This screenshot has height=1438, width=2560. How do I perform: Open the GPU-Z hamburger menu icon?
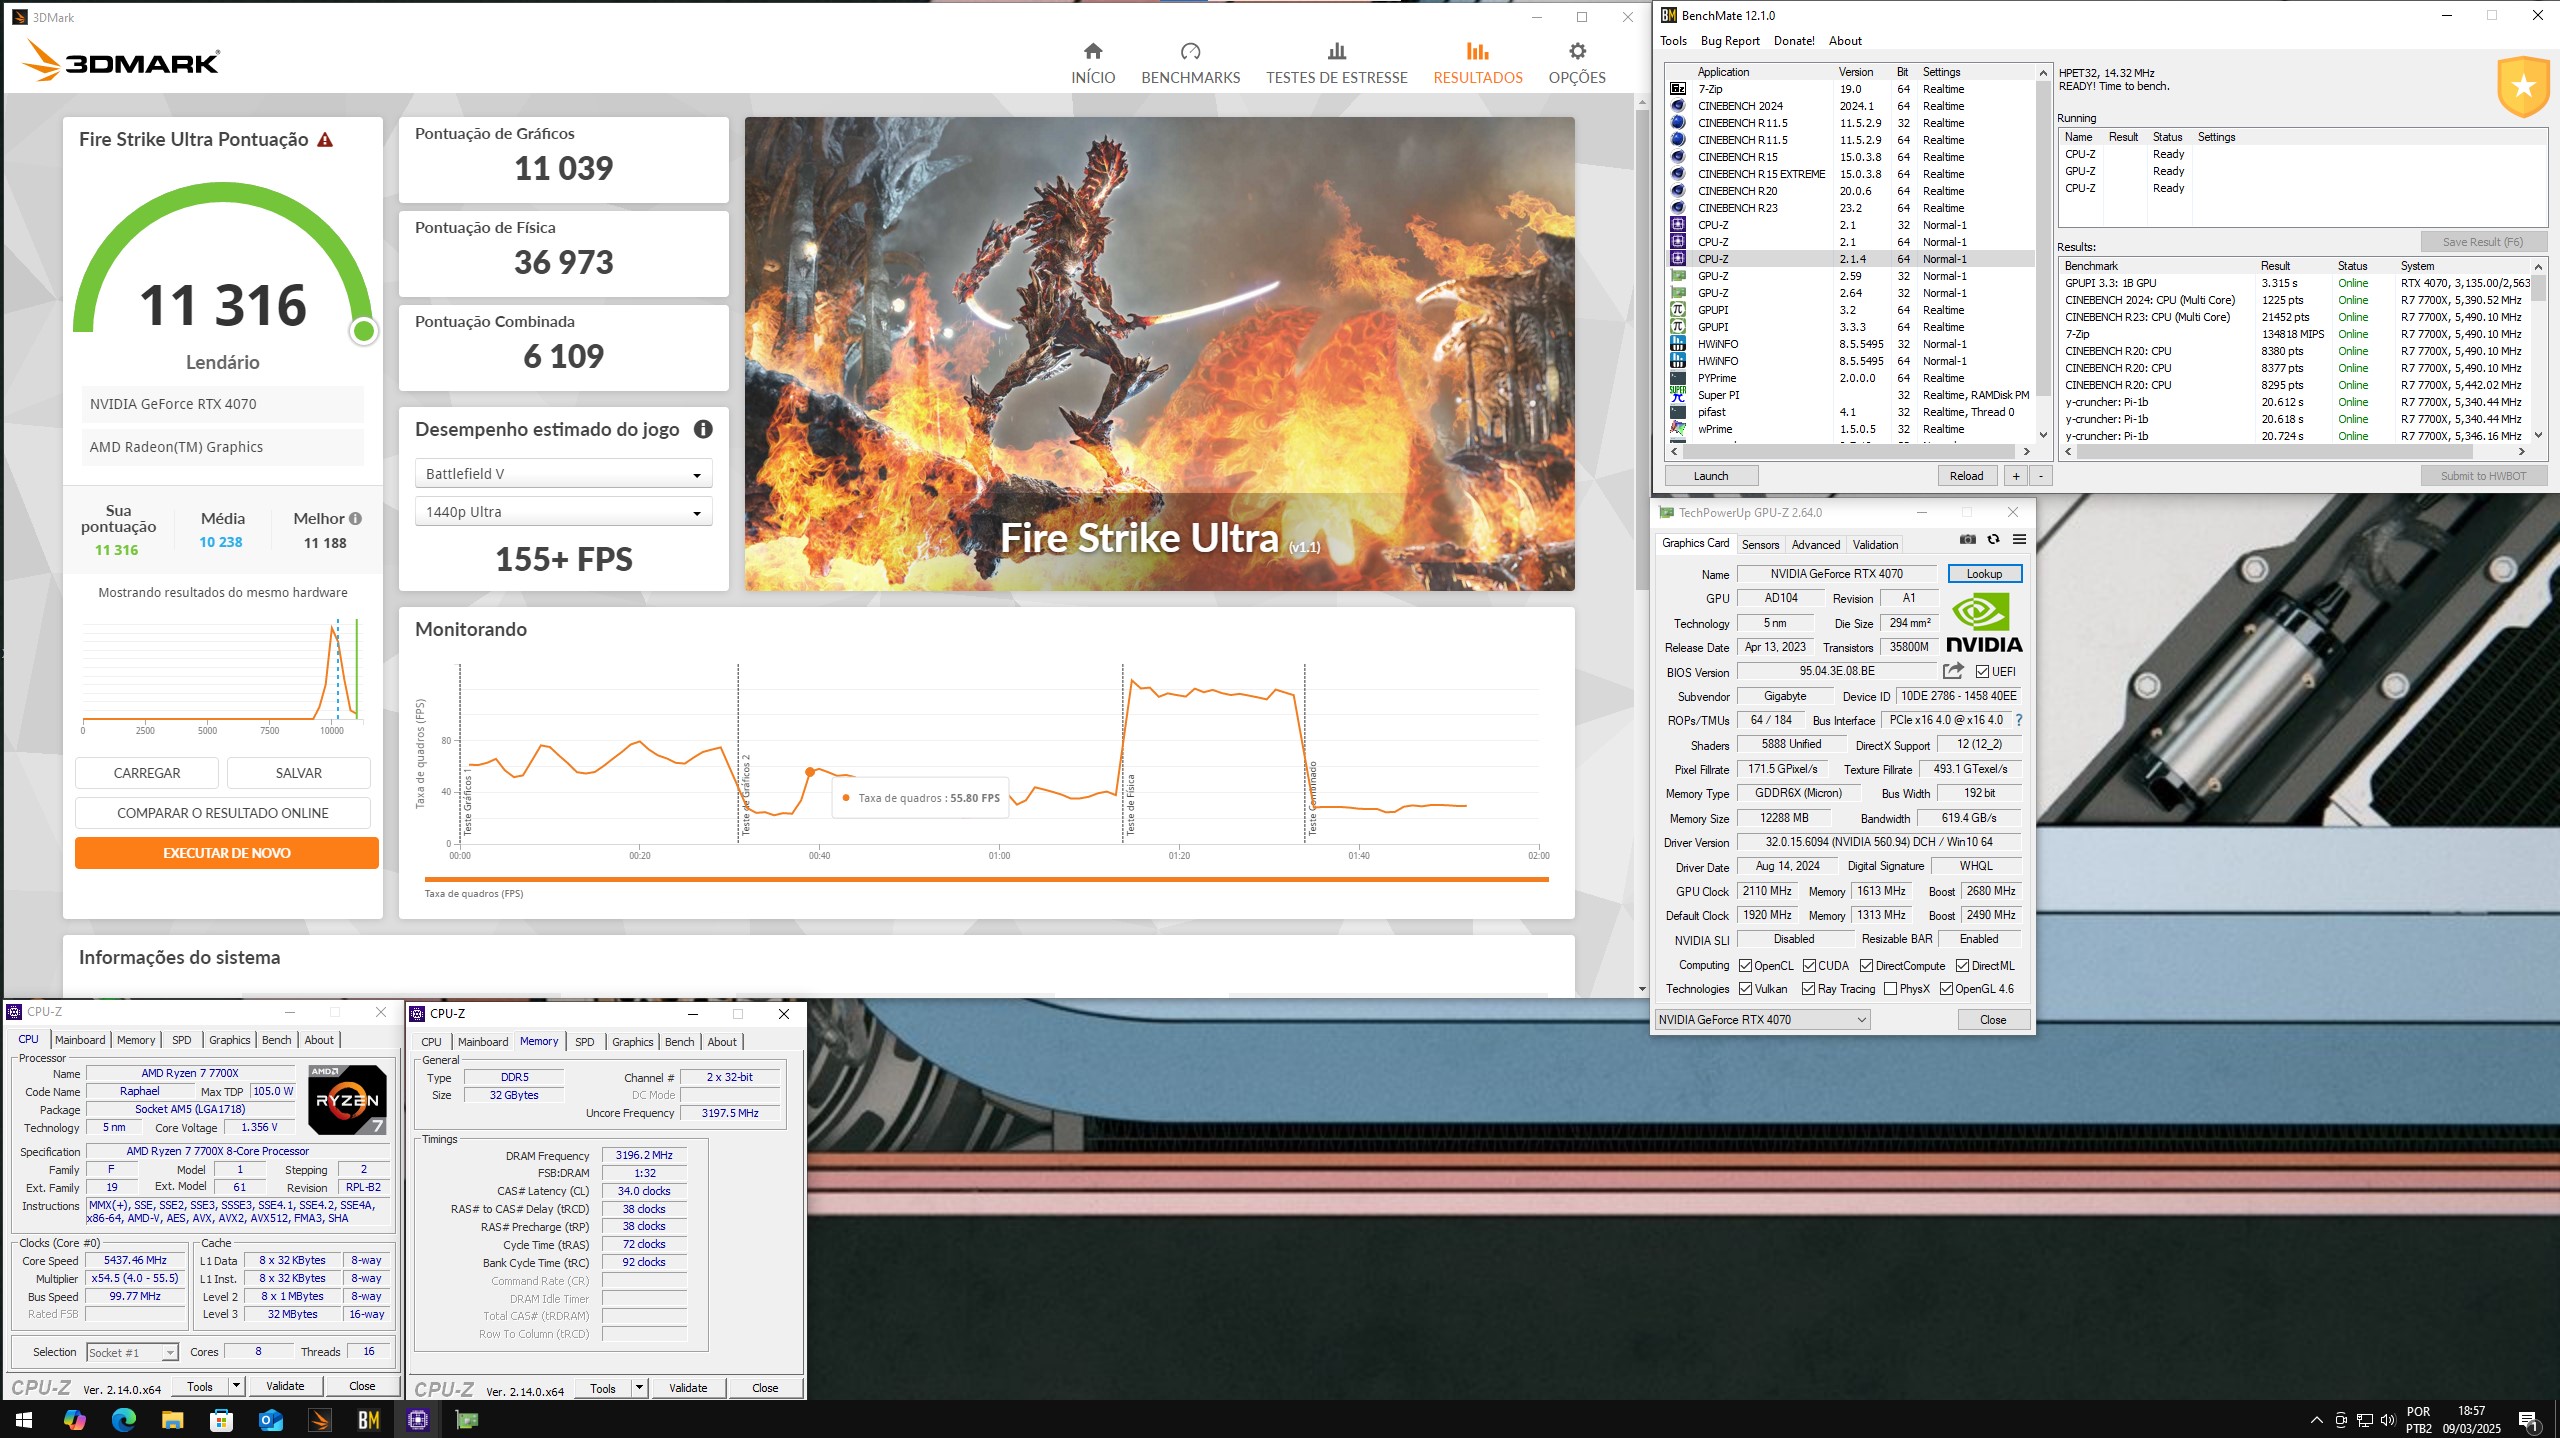pyautogui.click(x=2019, y=540)
